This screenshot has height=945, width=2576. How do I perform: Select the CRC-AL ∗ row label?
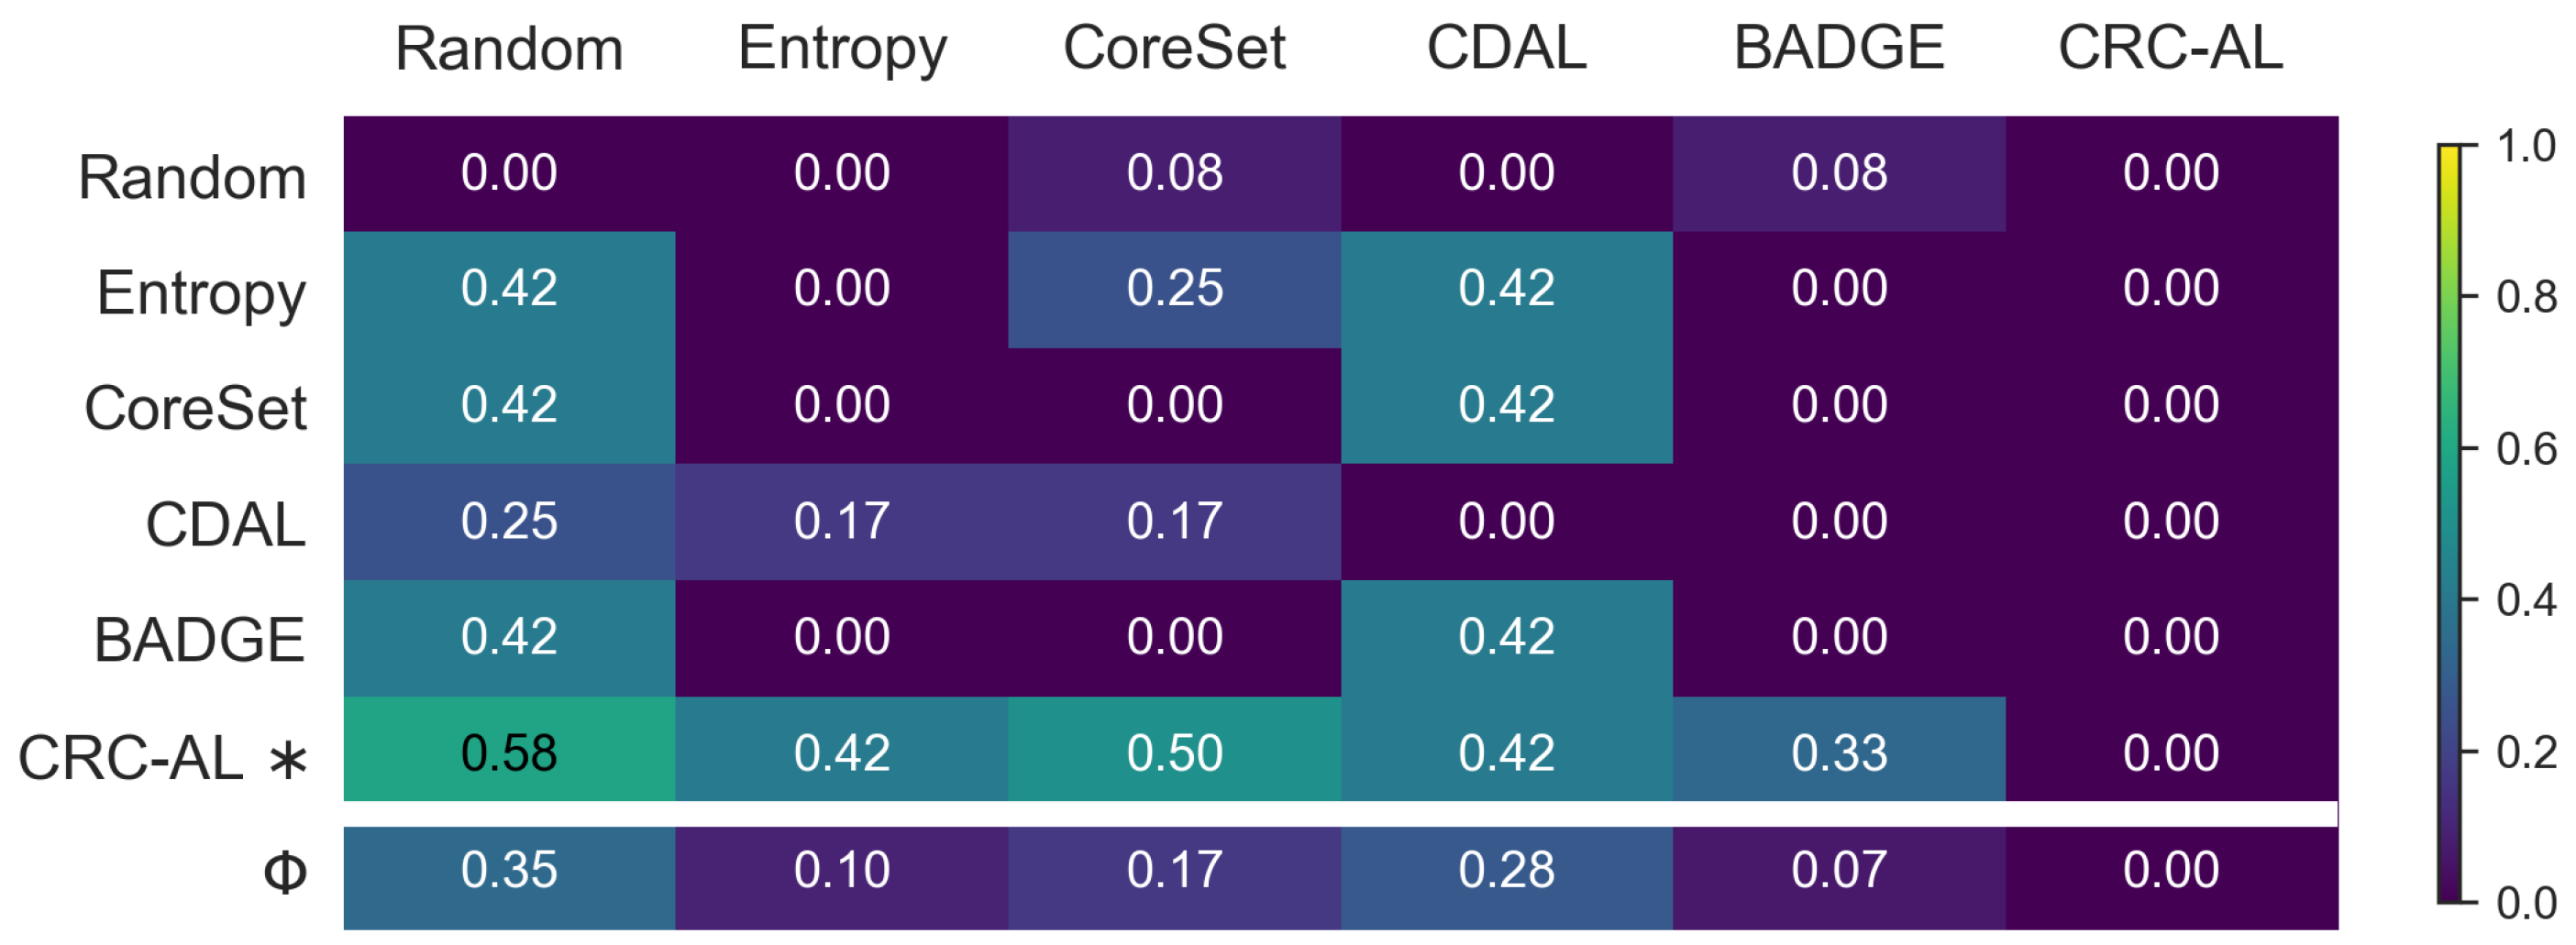163,758
